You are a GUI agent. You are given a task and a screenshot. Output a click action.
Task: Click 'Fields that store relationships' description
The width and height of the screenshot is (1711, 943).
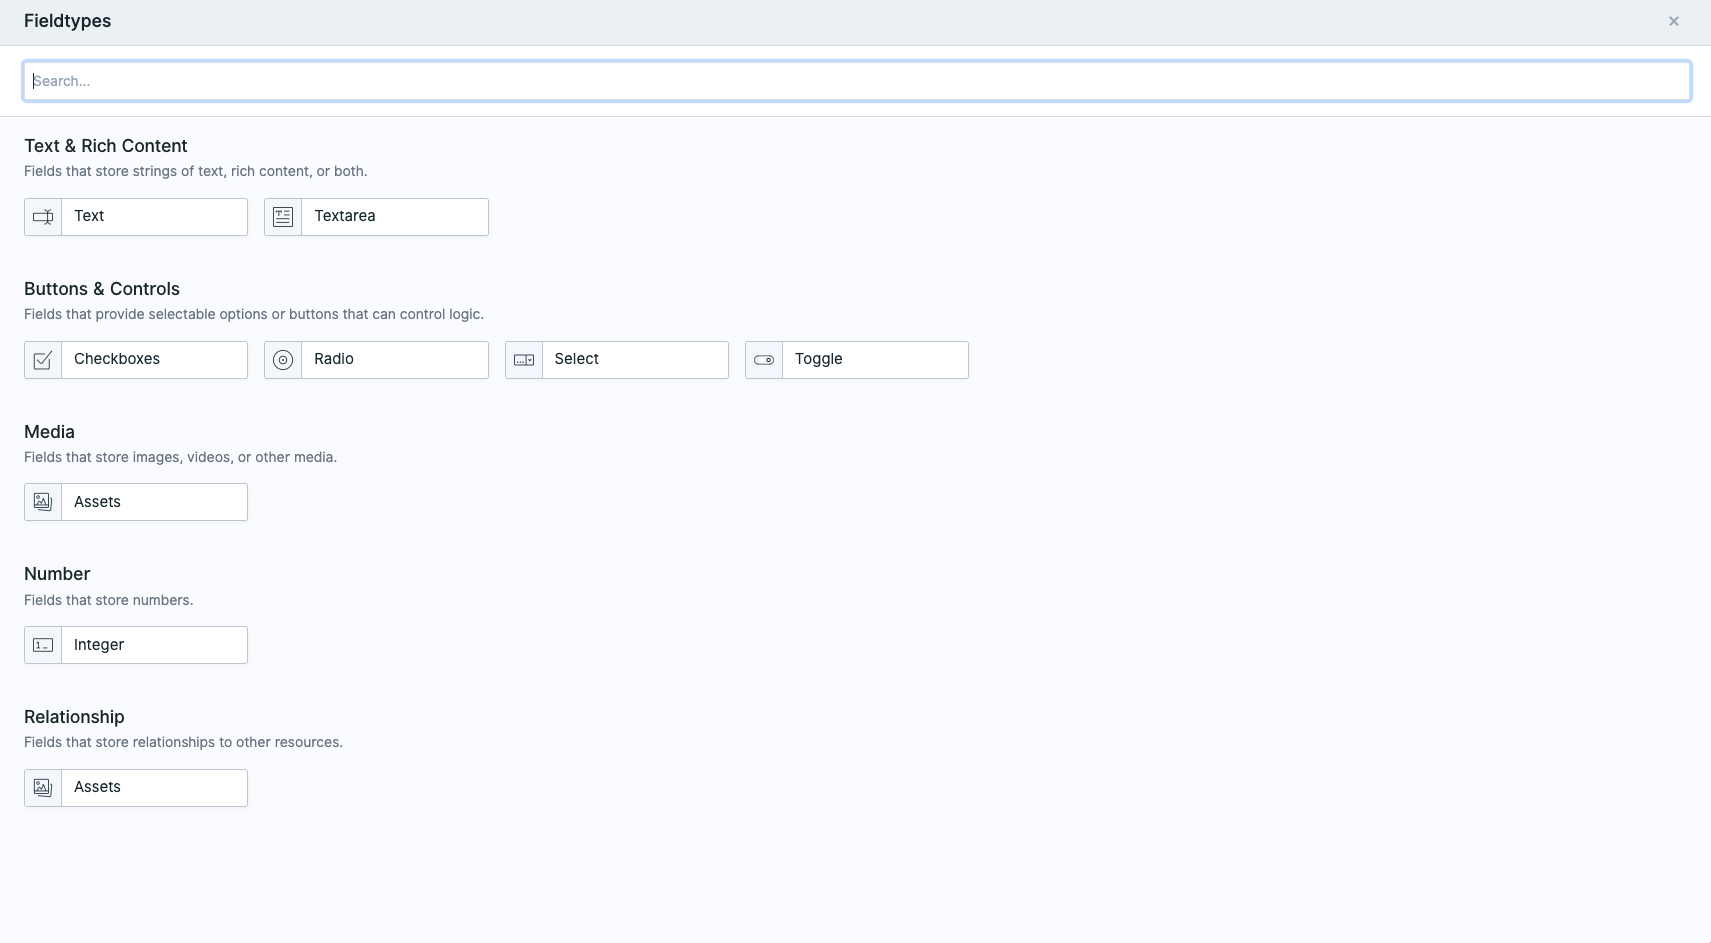point(183,742)
